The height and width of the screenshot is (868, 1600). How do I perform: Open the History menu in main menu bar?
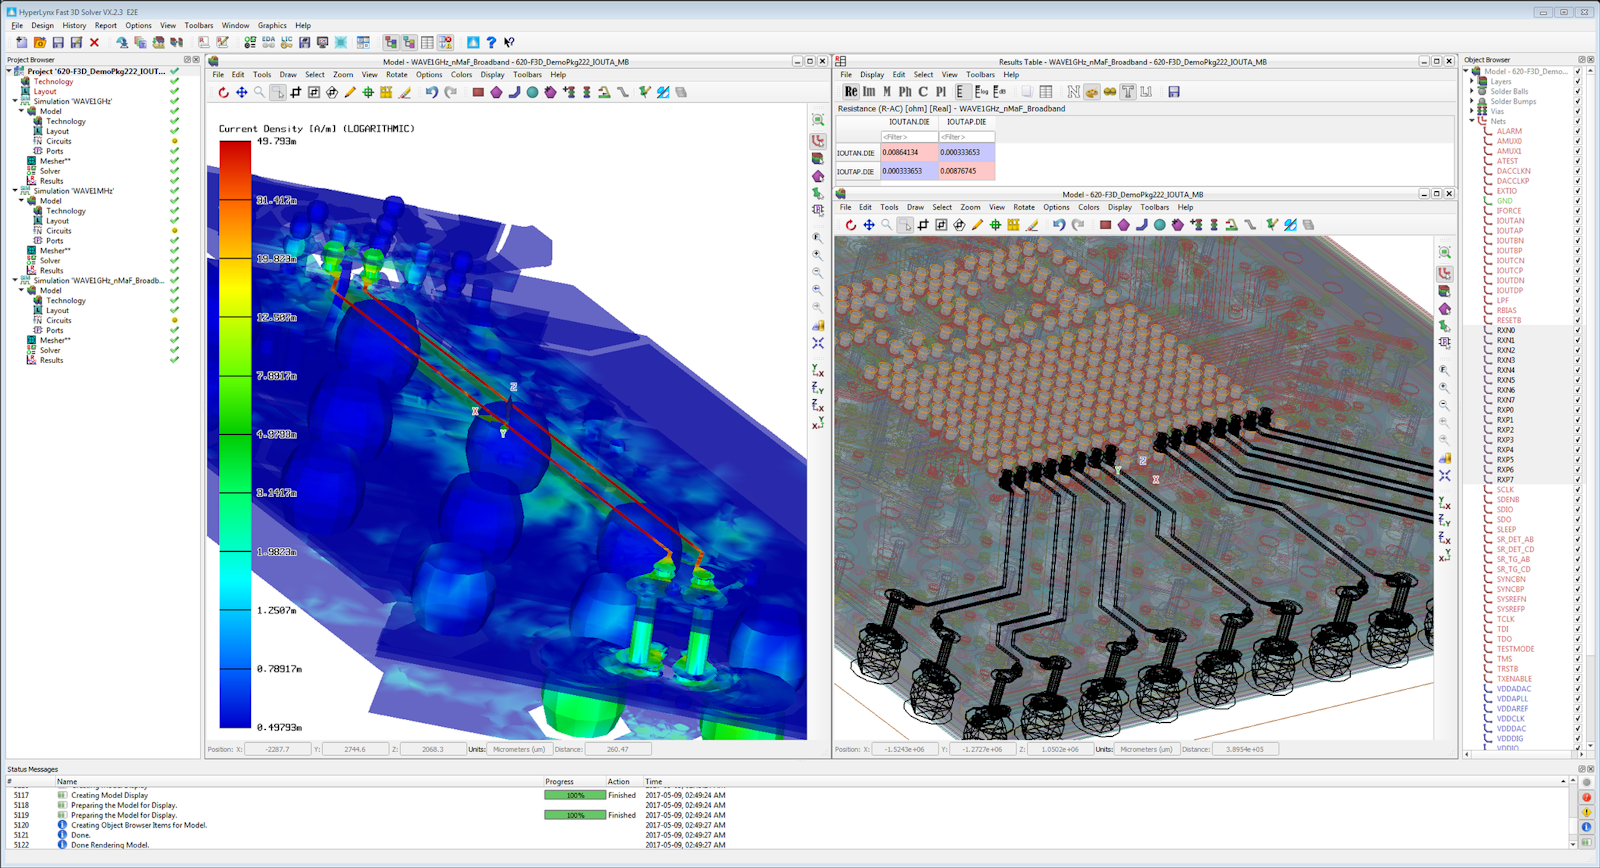pyautogui.click(x=74, y=26)
